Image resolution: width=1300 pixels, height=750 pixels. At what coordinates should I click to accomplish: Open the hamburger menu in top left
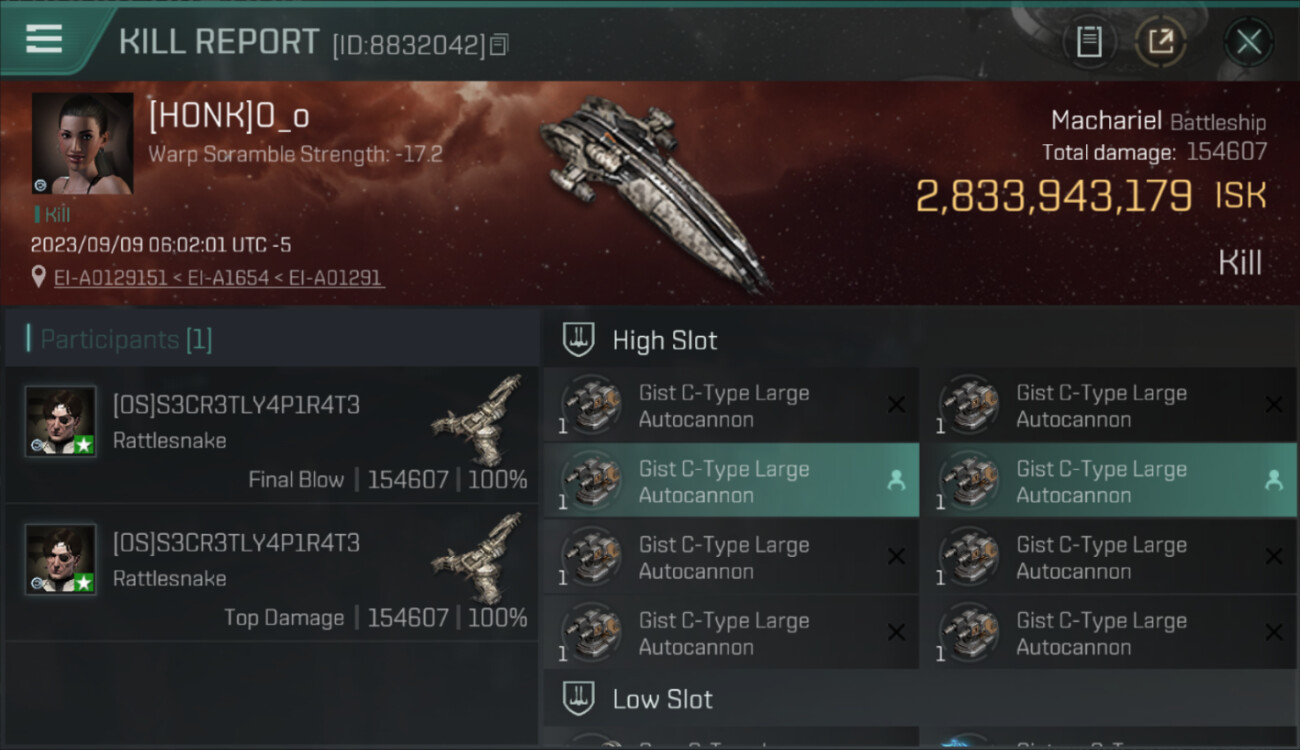click(44, 38)
